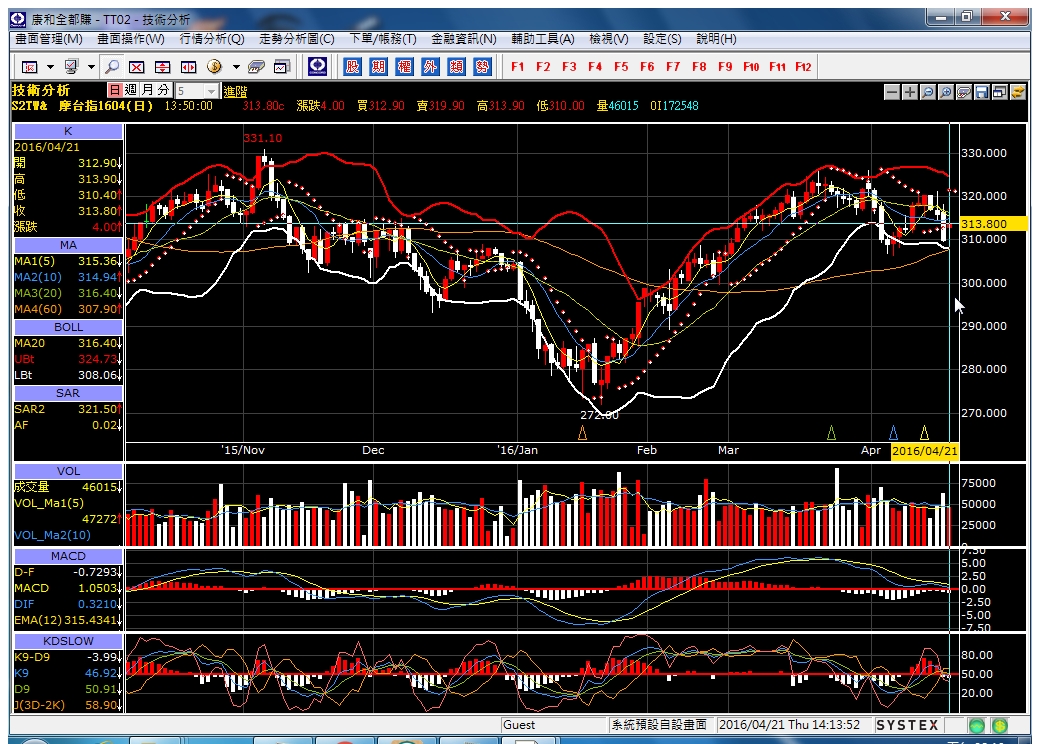
Task: Select 日 daily chart period
Action: pyautogui.click(x=115, y=90)
